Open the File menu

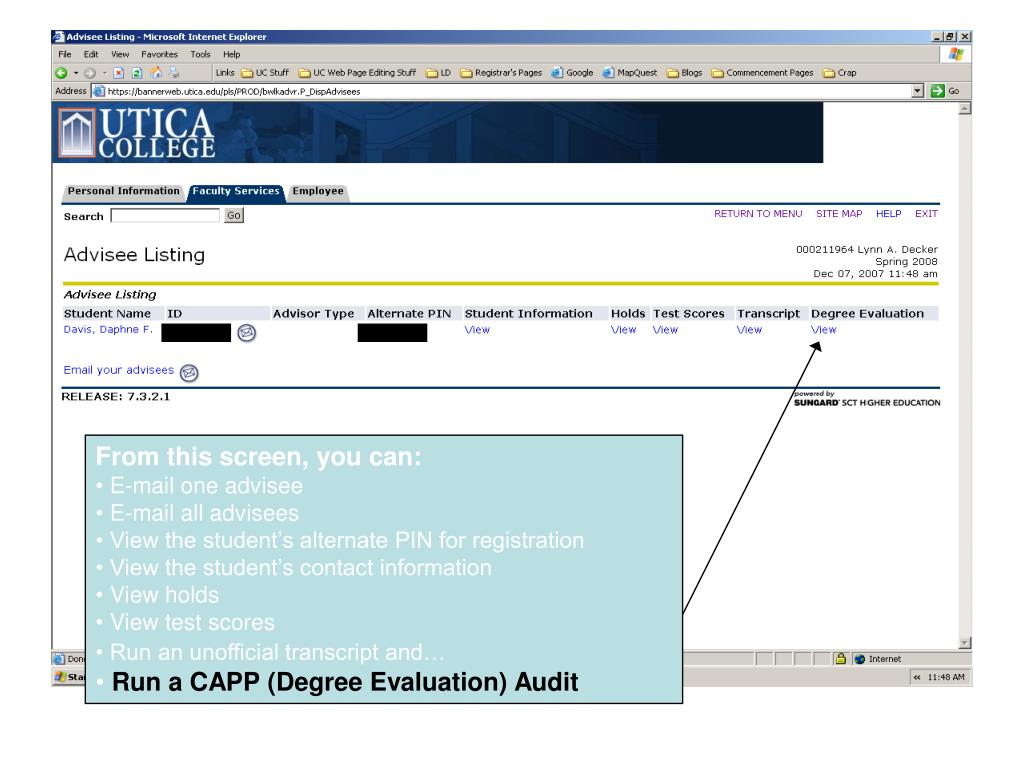[65, 55]
